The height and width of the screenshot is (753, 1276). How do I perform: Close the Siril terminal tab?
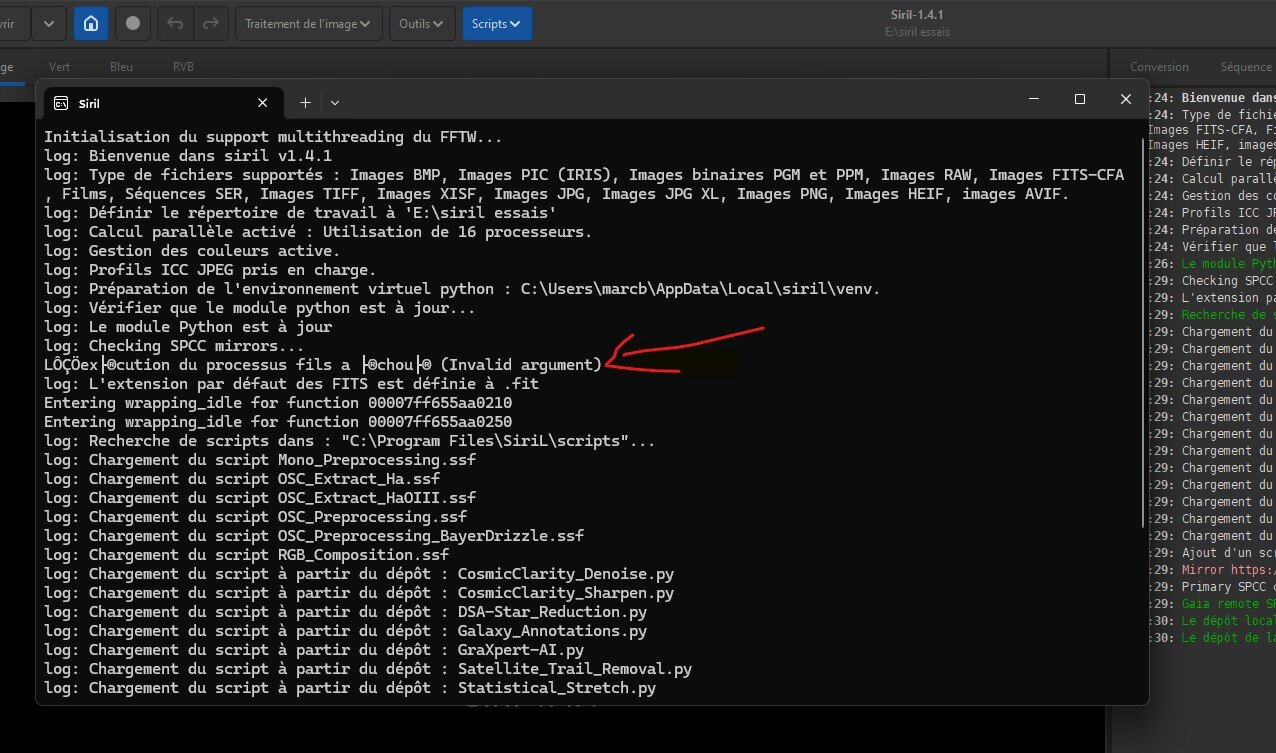point(263,102)
